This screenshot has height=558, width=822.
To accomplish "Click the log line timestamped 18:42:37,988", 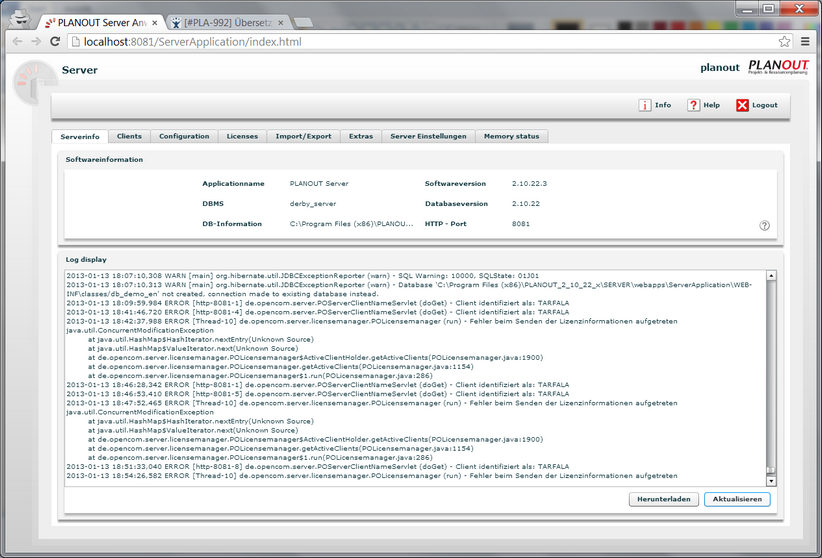I will pyautogui.click(x=372, y=321).
